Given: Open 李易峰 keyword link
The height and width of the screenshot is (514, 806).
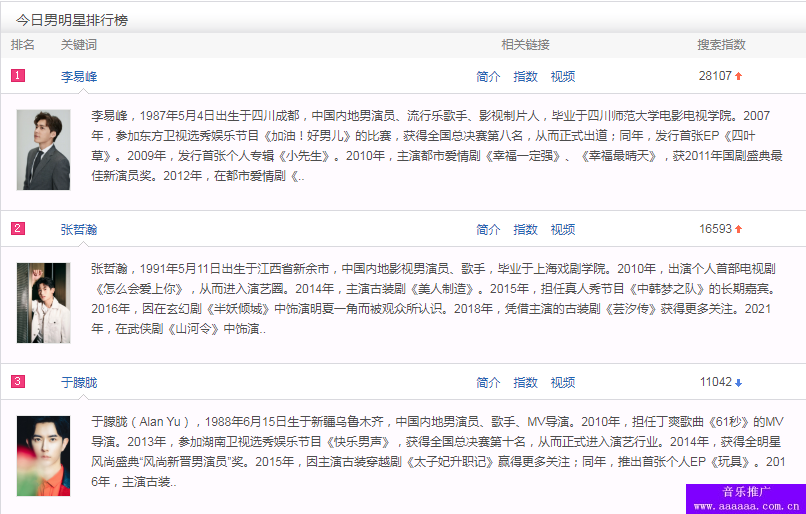Looking at the screenshot, I should pyautogui.click(x=79, y=77).
